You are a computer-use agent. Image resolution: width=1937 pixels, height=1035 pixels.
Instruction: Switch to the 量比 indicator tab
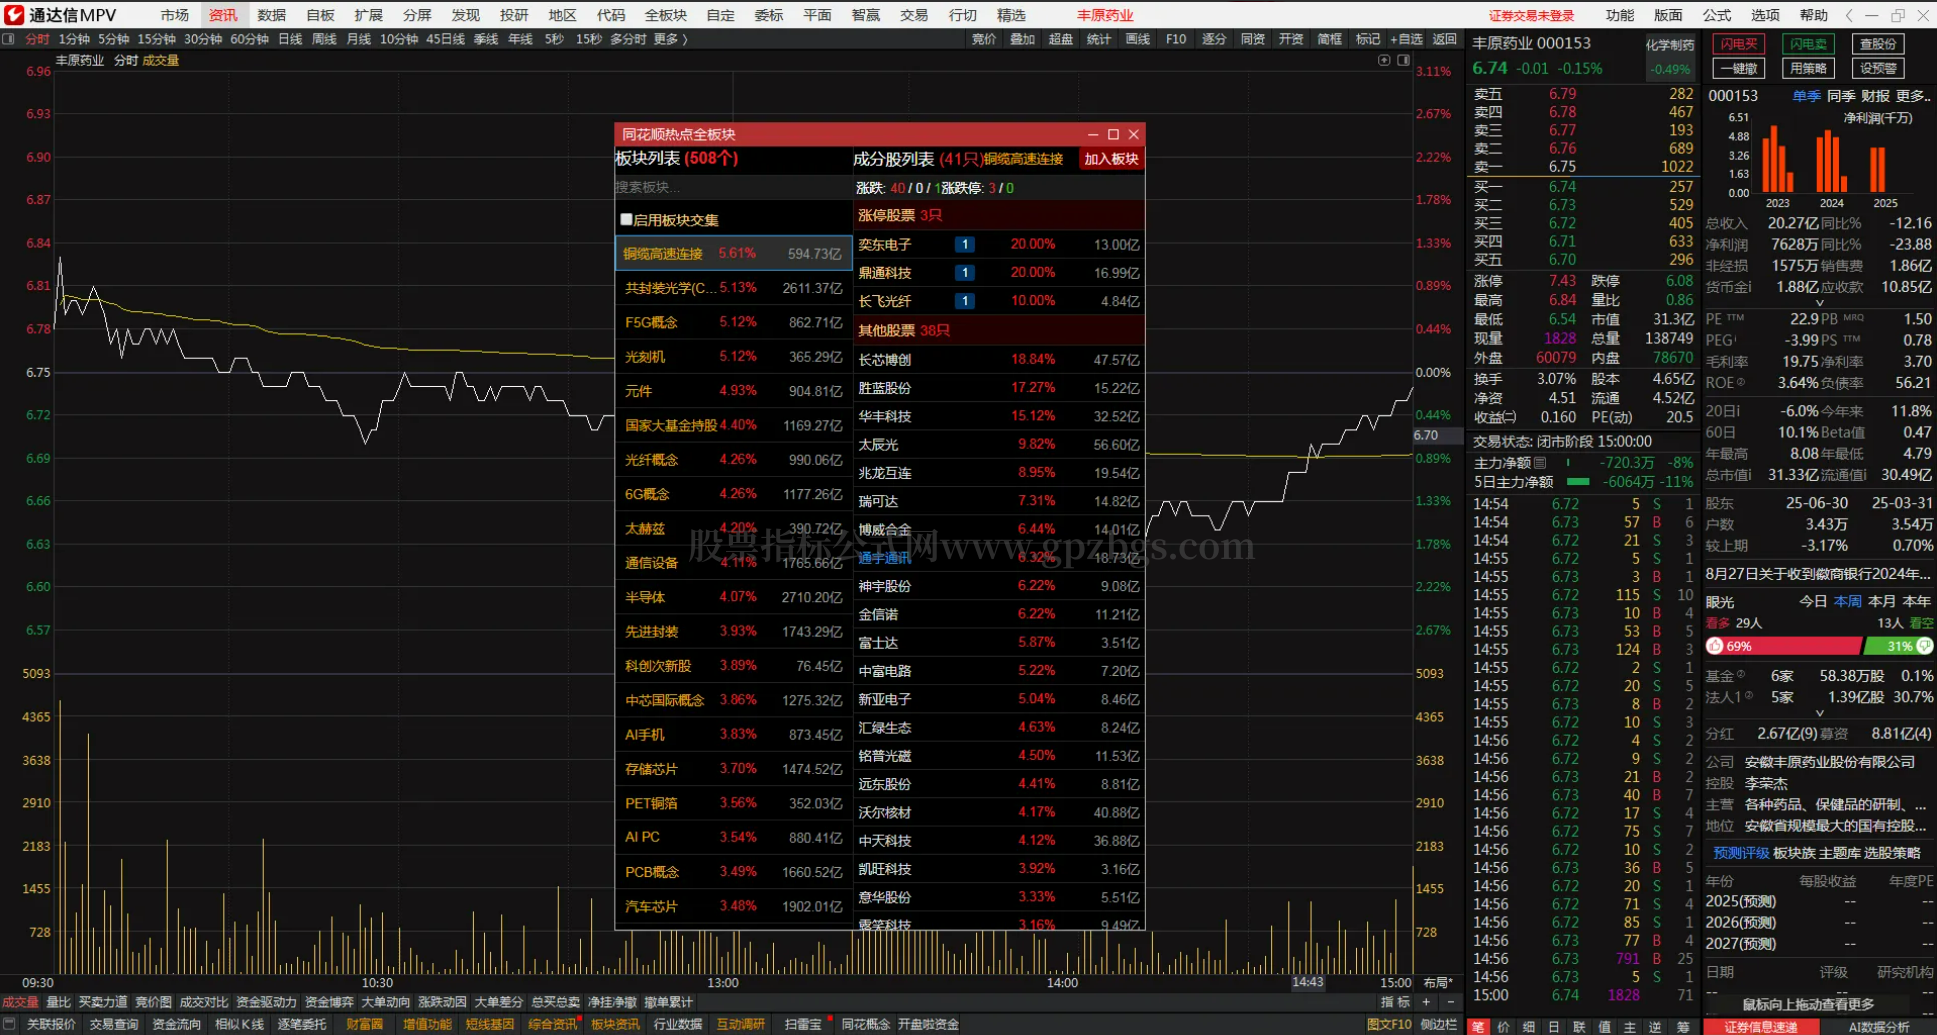point(59,1002)
